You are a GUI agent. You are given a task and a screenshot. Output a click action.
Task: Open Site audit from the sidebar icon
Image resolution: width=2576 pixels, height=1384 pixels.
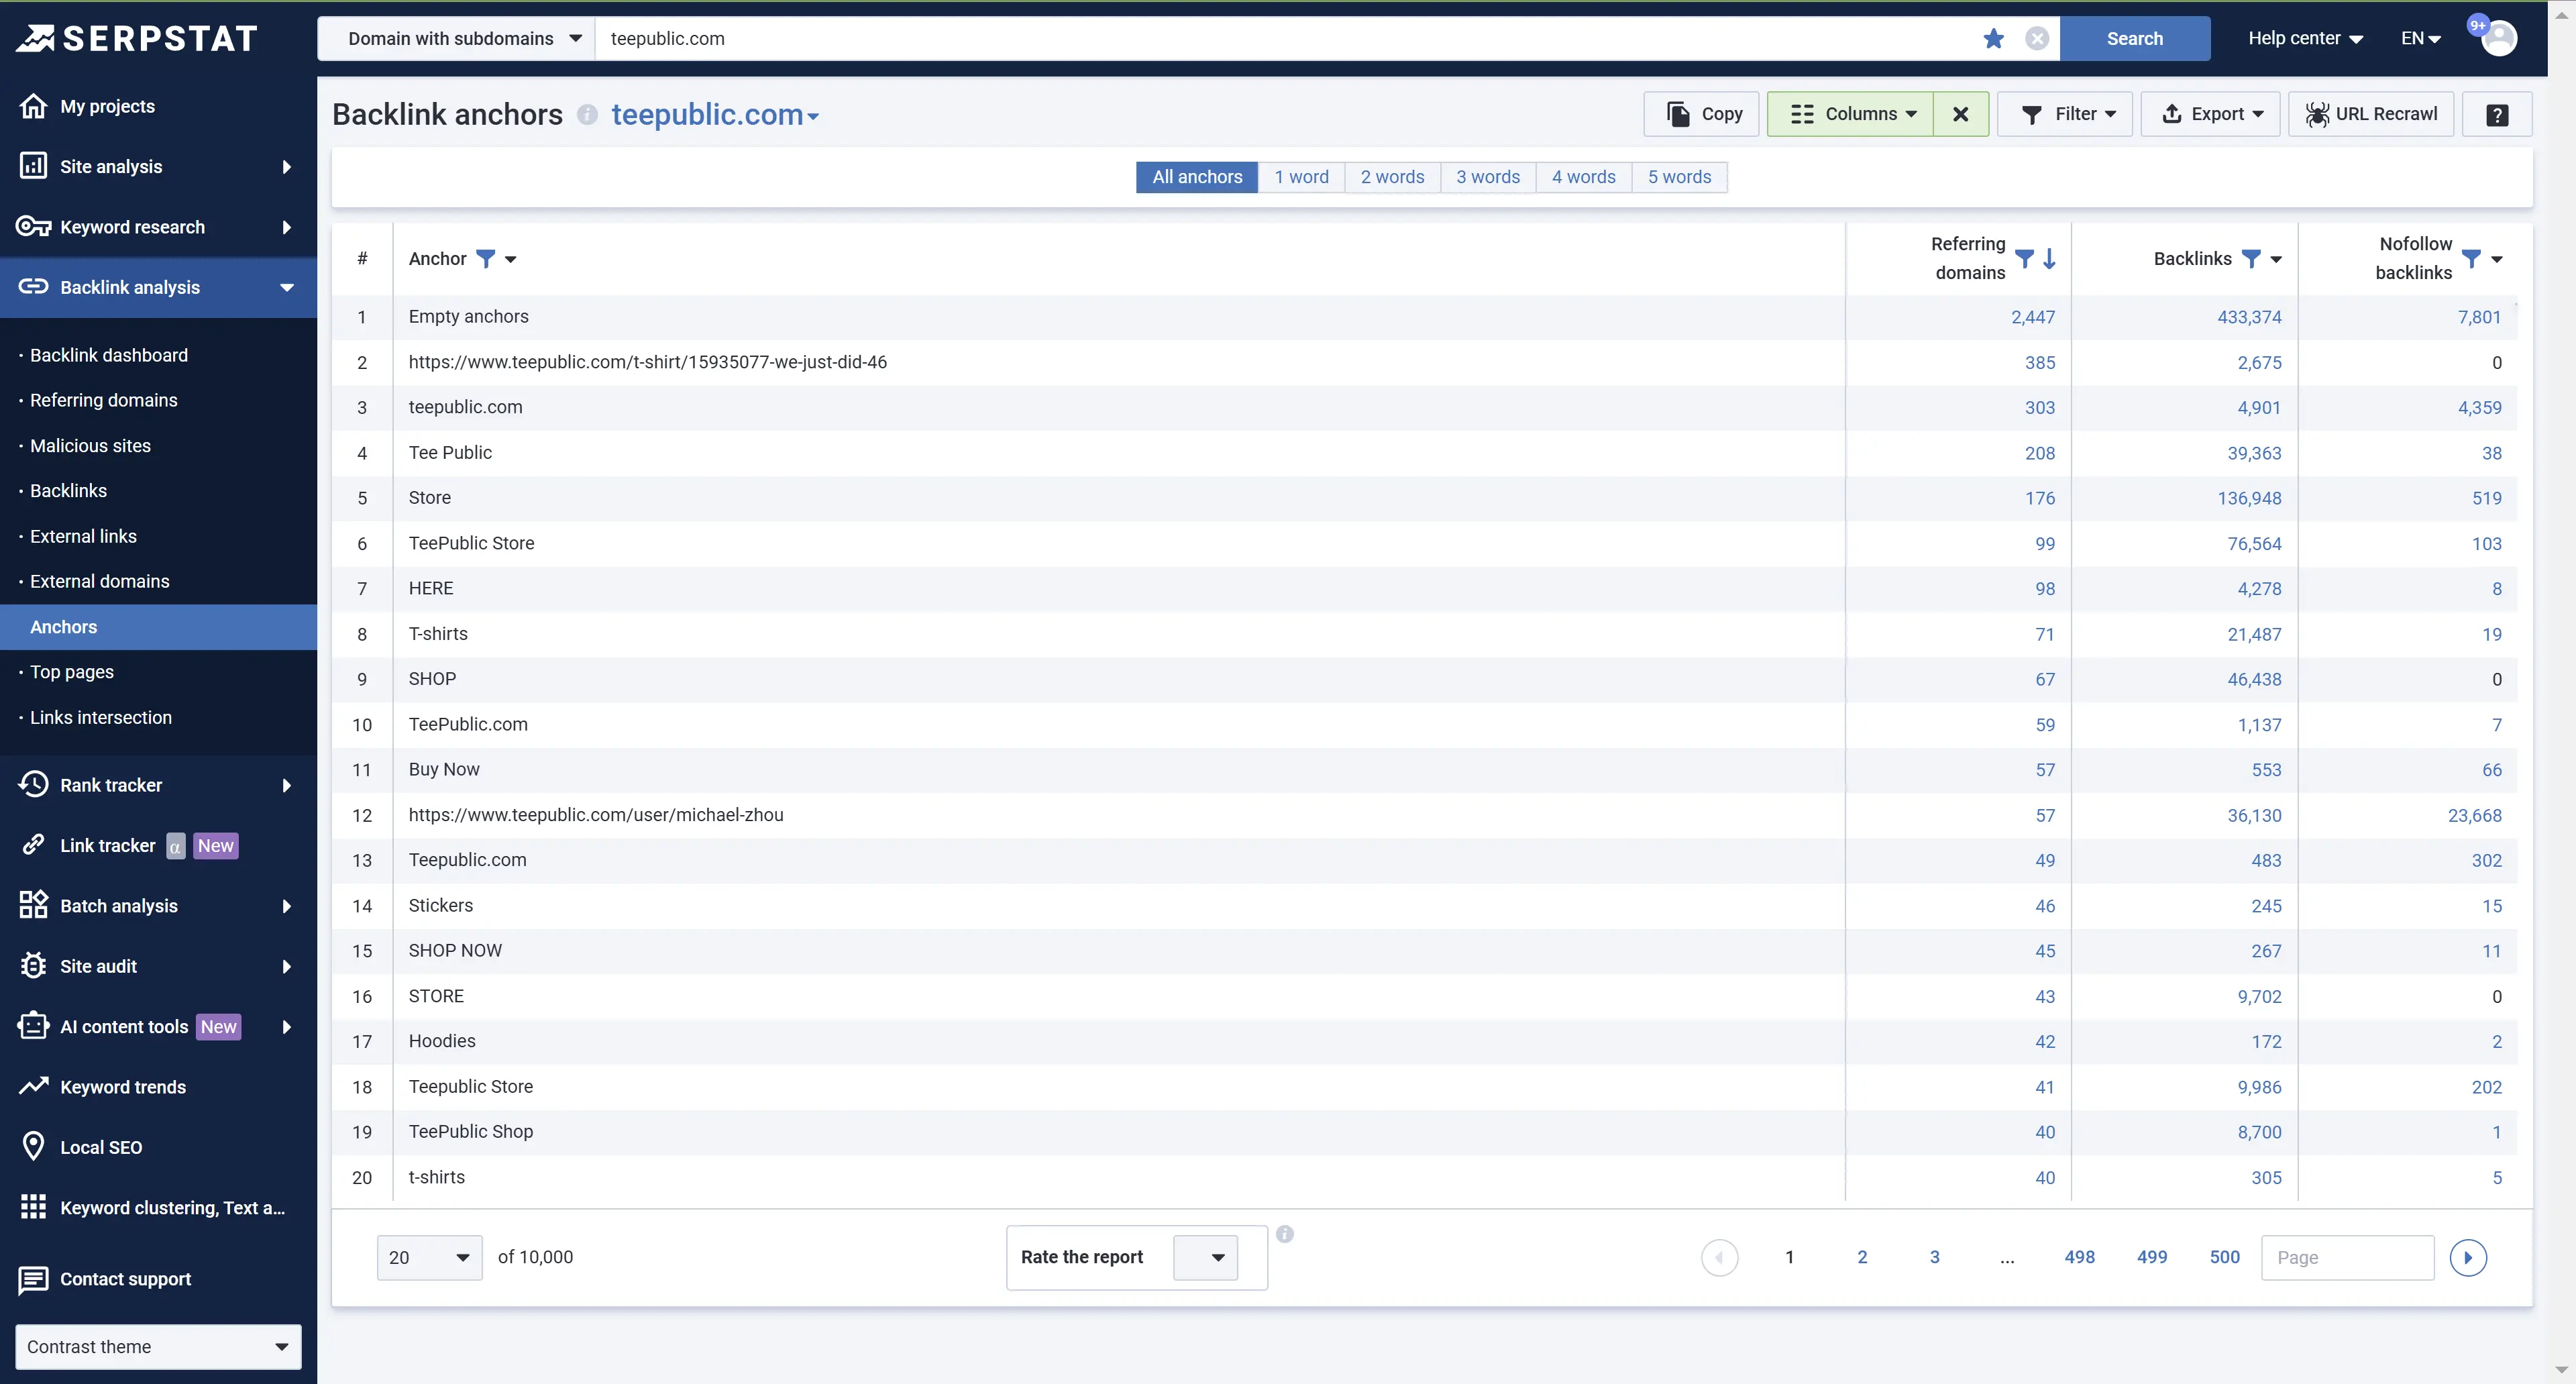tap(33, 966)
